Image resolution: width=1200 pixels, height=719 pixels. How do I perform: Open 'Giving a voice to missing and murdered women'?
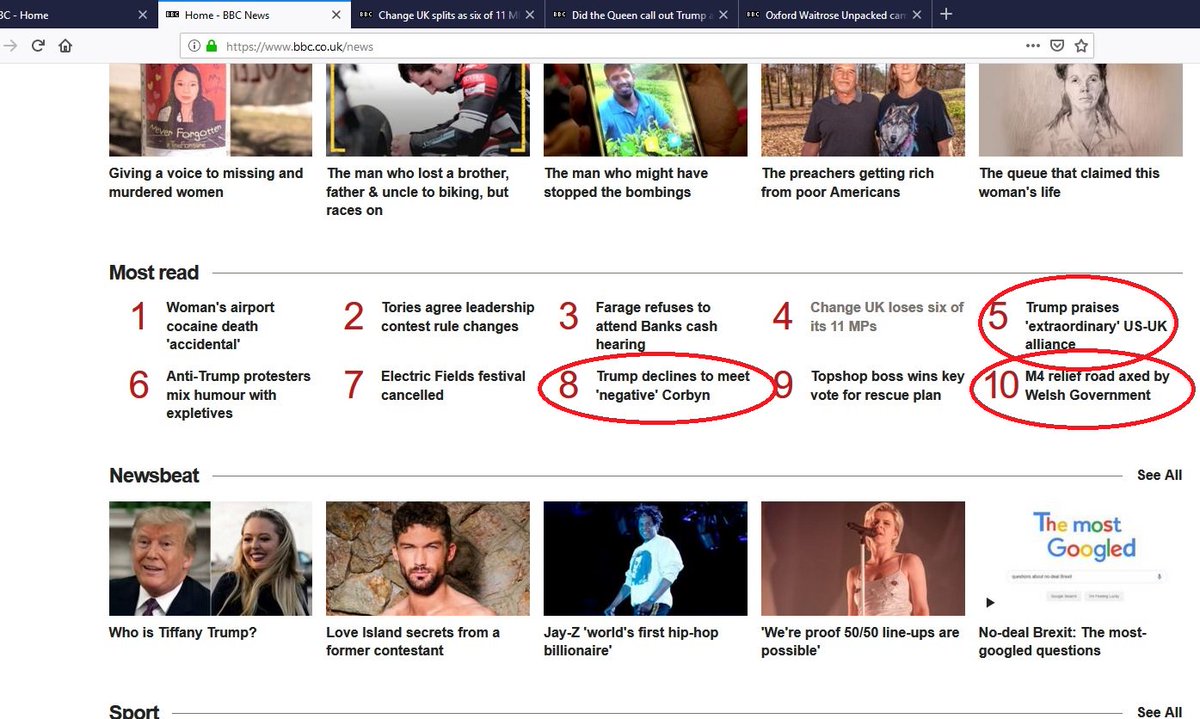tap(206, 182)
